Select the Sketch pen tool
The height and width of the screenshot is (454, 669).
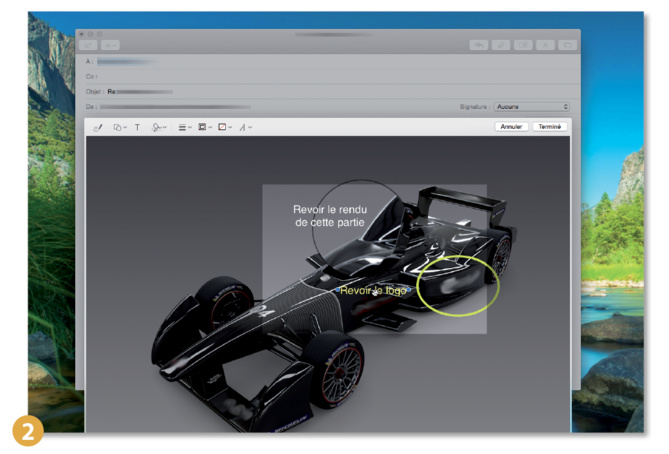[98, 128]
